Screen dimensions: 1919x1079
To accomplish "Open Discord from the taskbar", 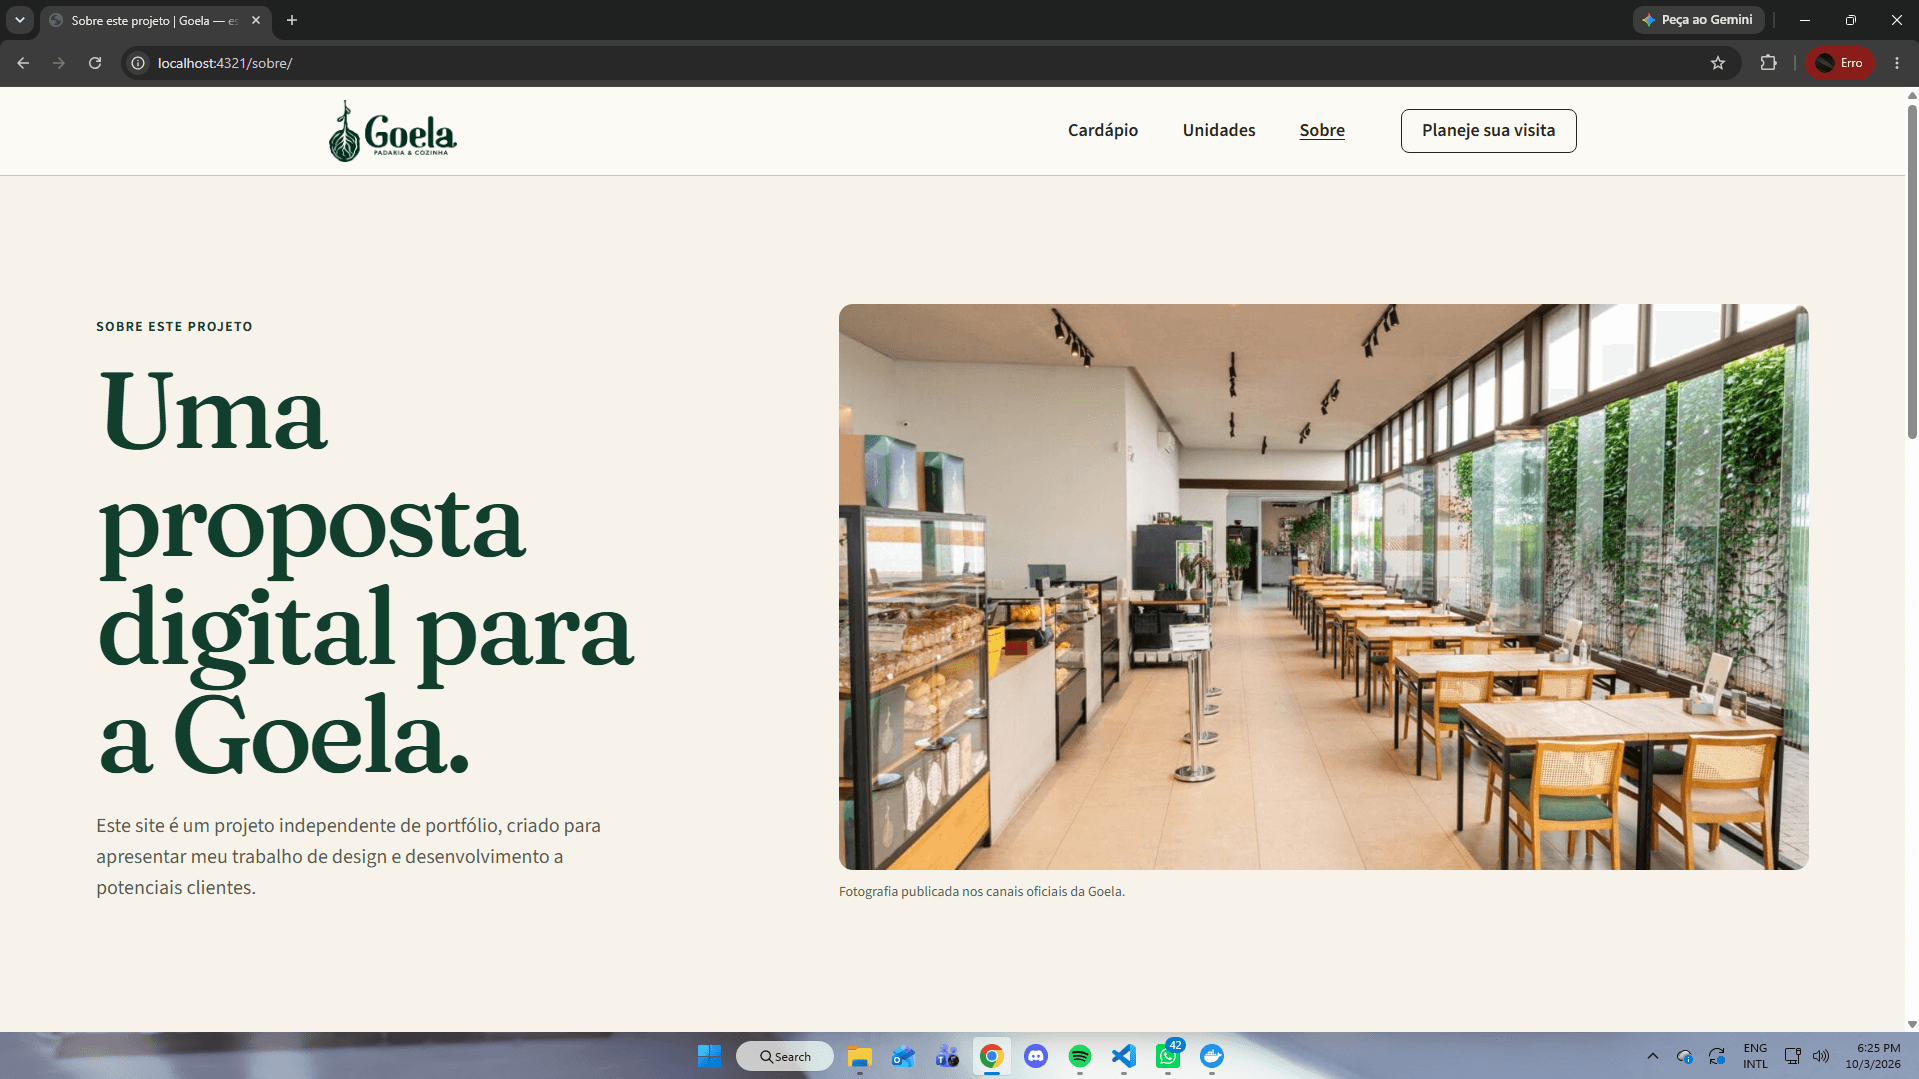I will coord(1036,1056).
